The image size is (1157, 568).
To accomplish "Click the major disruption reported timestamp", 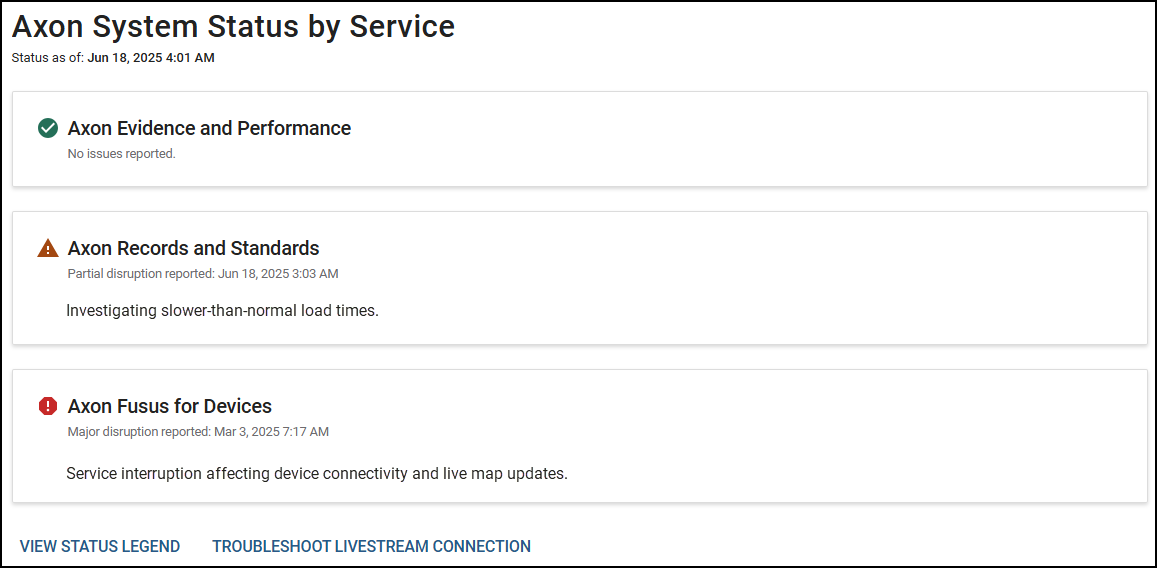I will point(198,432).
